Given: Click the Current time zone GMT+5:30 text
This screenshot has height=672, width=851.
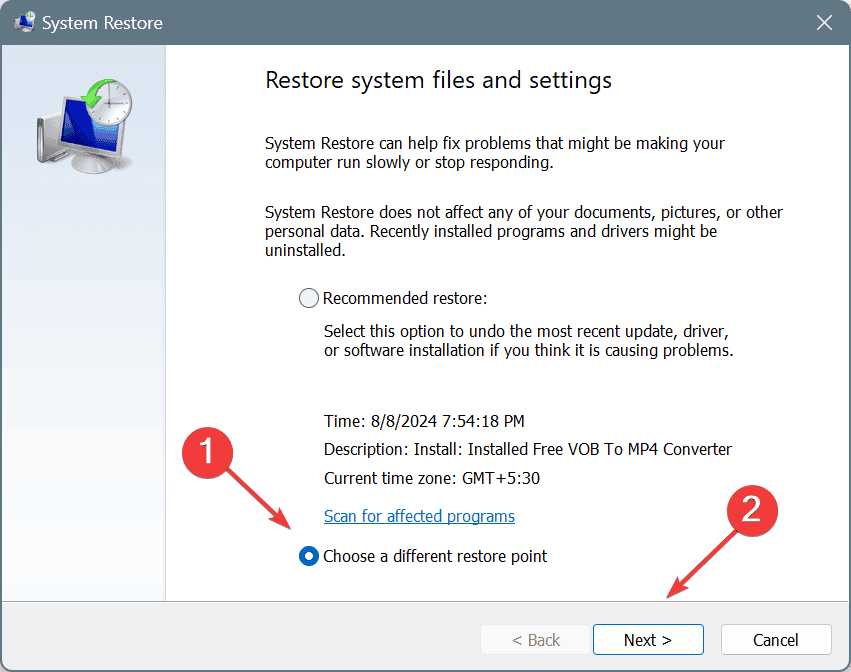Looking at the screenshot, I should tap(432, 478).
